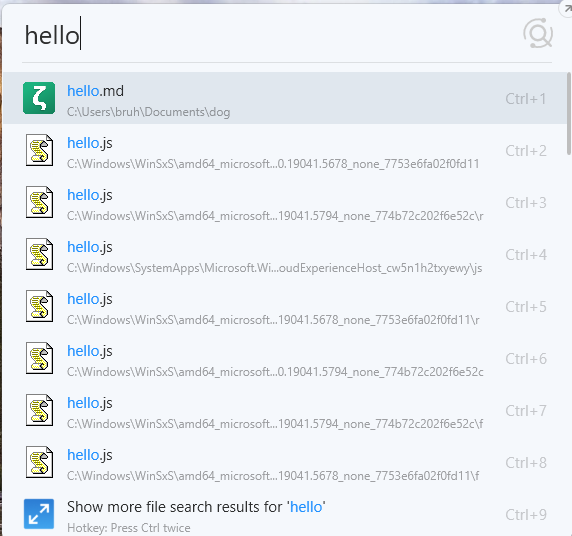The image size is (572, 536).
Task: Select hello.js in the 5678_none_7753e6fa02f0fd11\r path
Action: [285, 306]
